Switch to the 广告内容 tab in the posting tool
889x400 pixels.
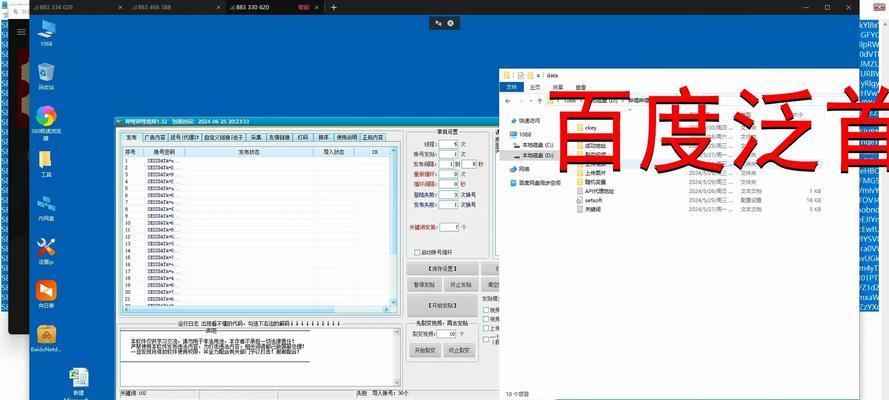click(x=154, y=137)
